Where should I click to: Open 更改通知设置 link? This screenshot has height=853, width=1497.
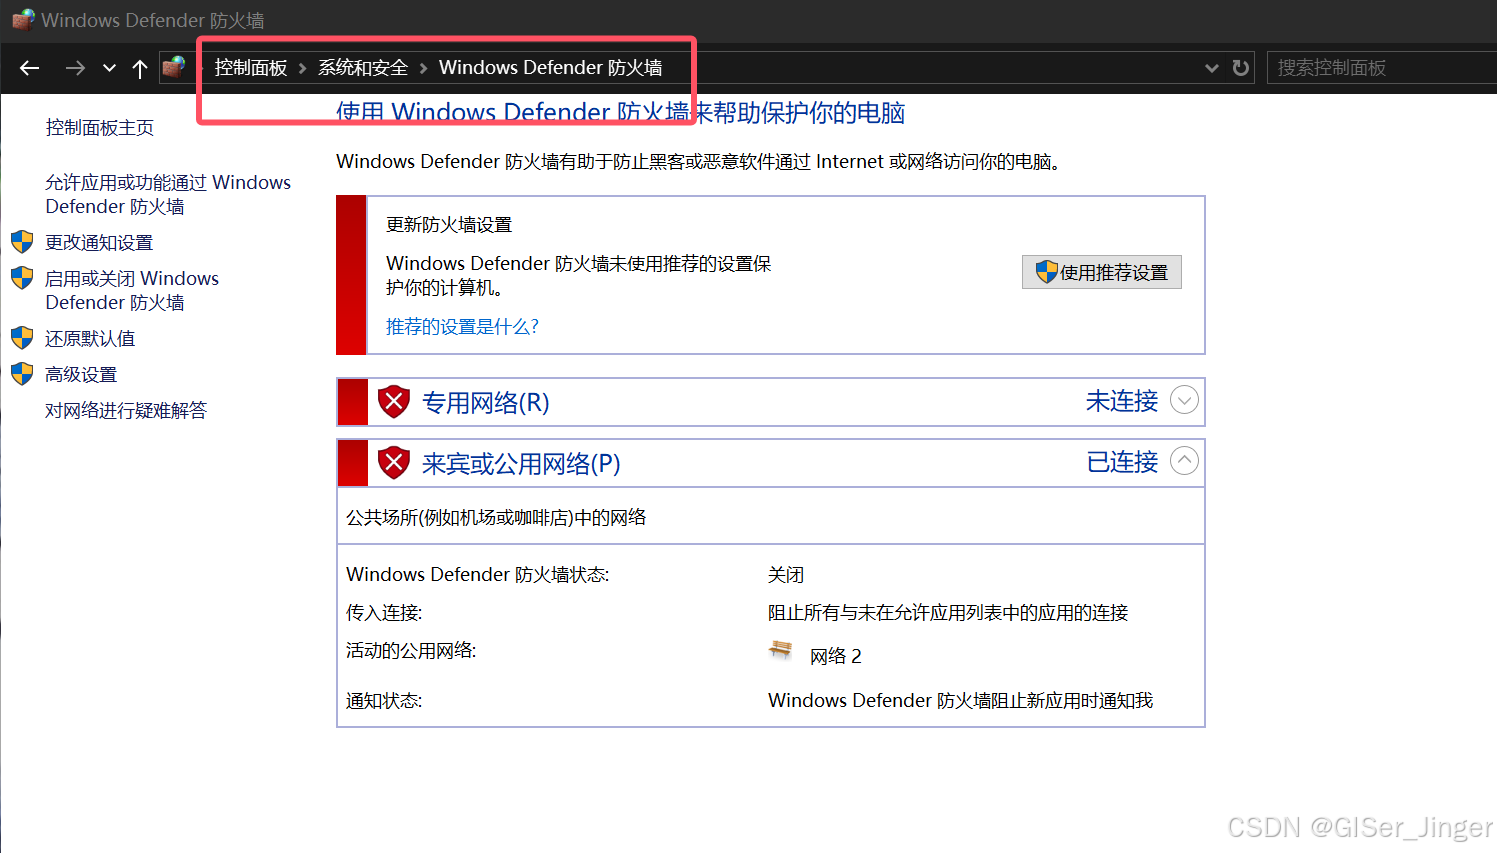(x=99, y=242)
